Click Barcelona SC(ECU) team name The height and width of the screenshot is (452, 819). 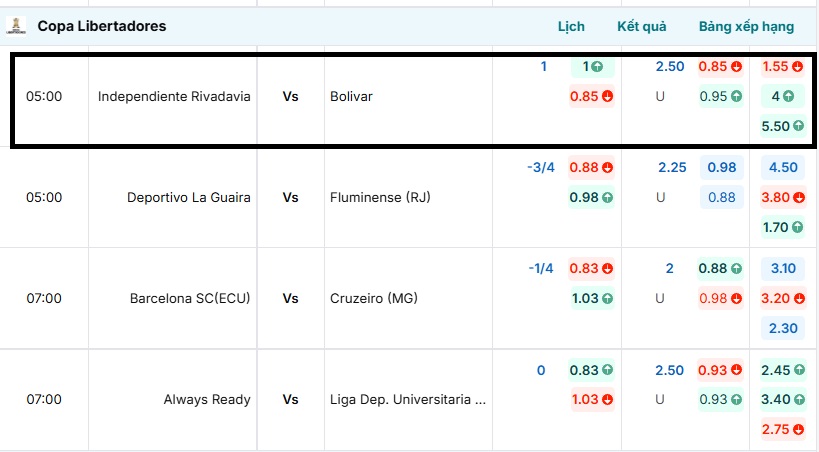point(190,298)
